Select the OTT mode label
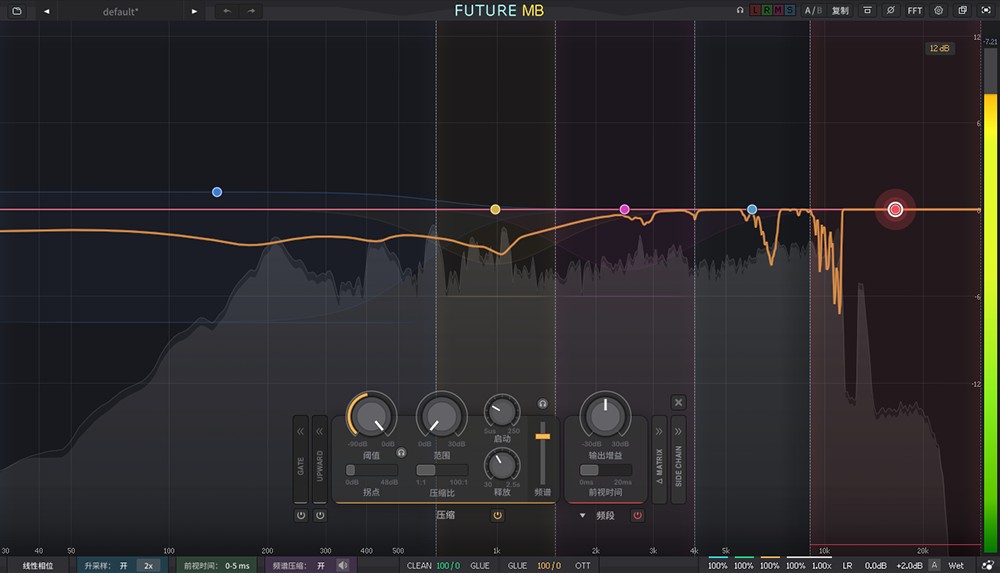Image resolution: width=1000 pixels, height=573 pixels. [x=582, y=565]
